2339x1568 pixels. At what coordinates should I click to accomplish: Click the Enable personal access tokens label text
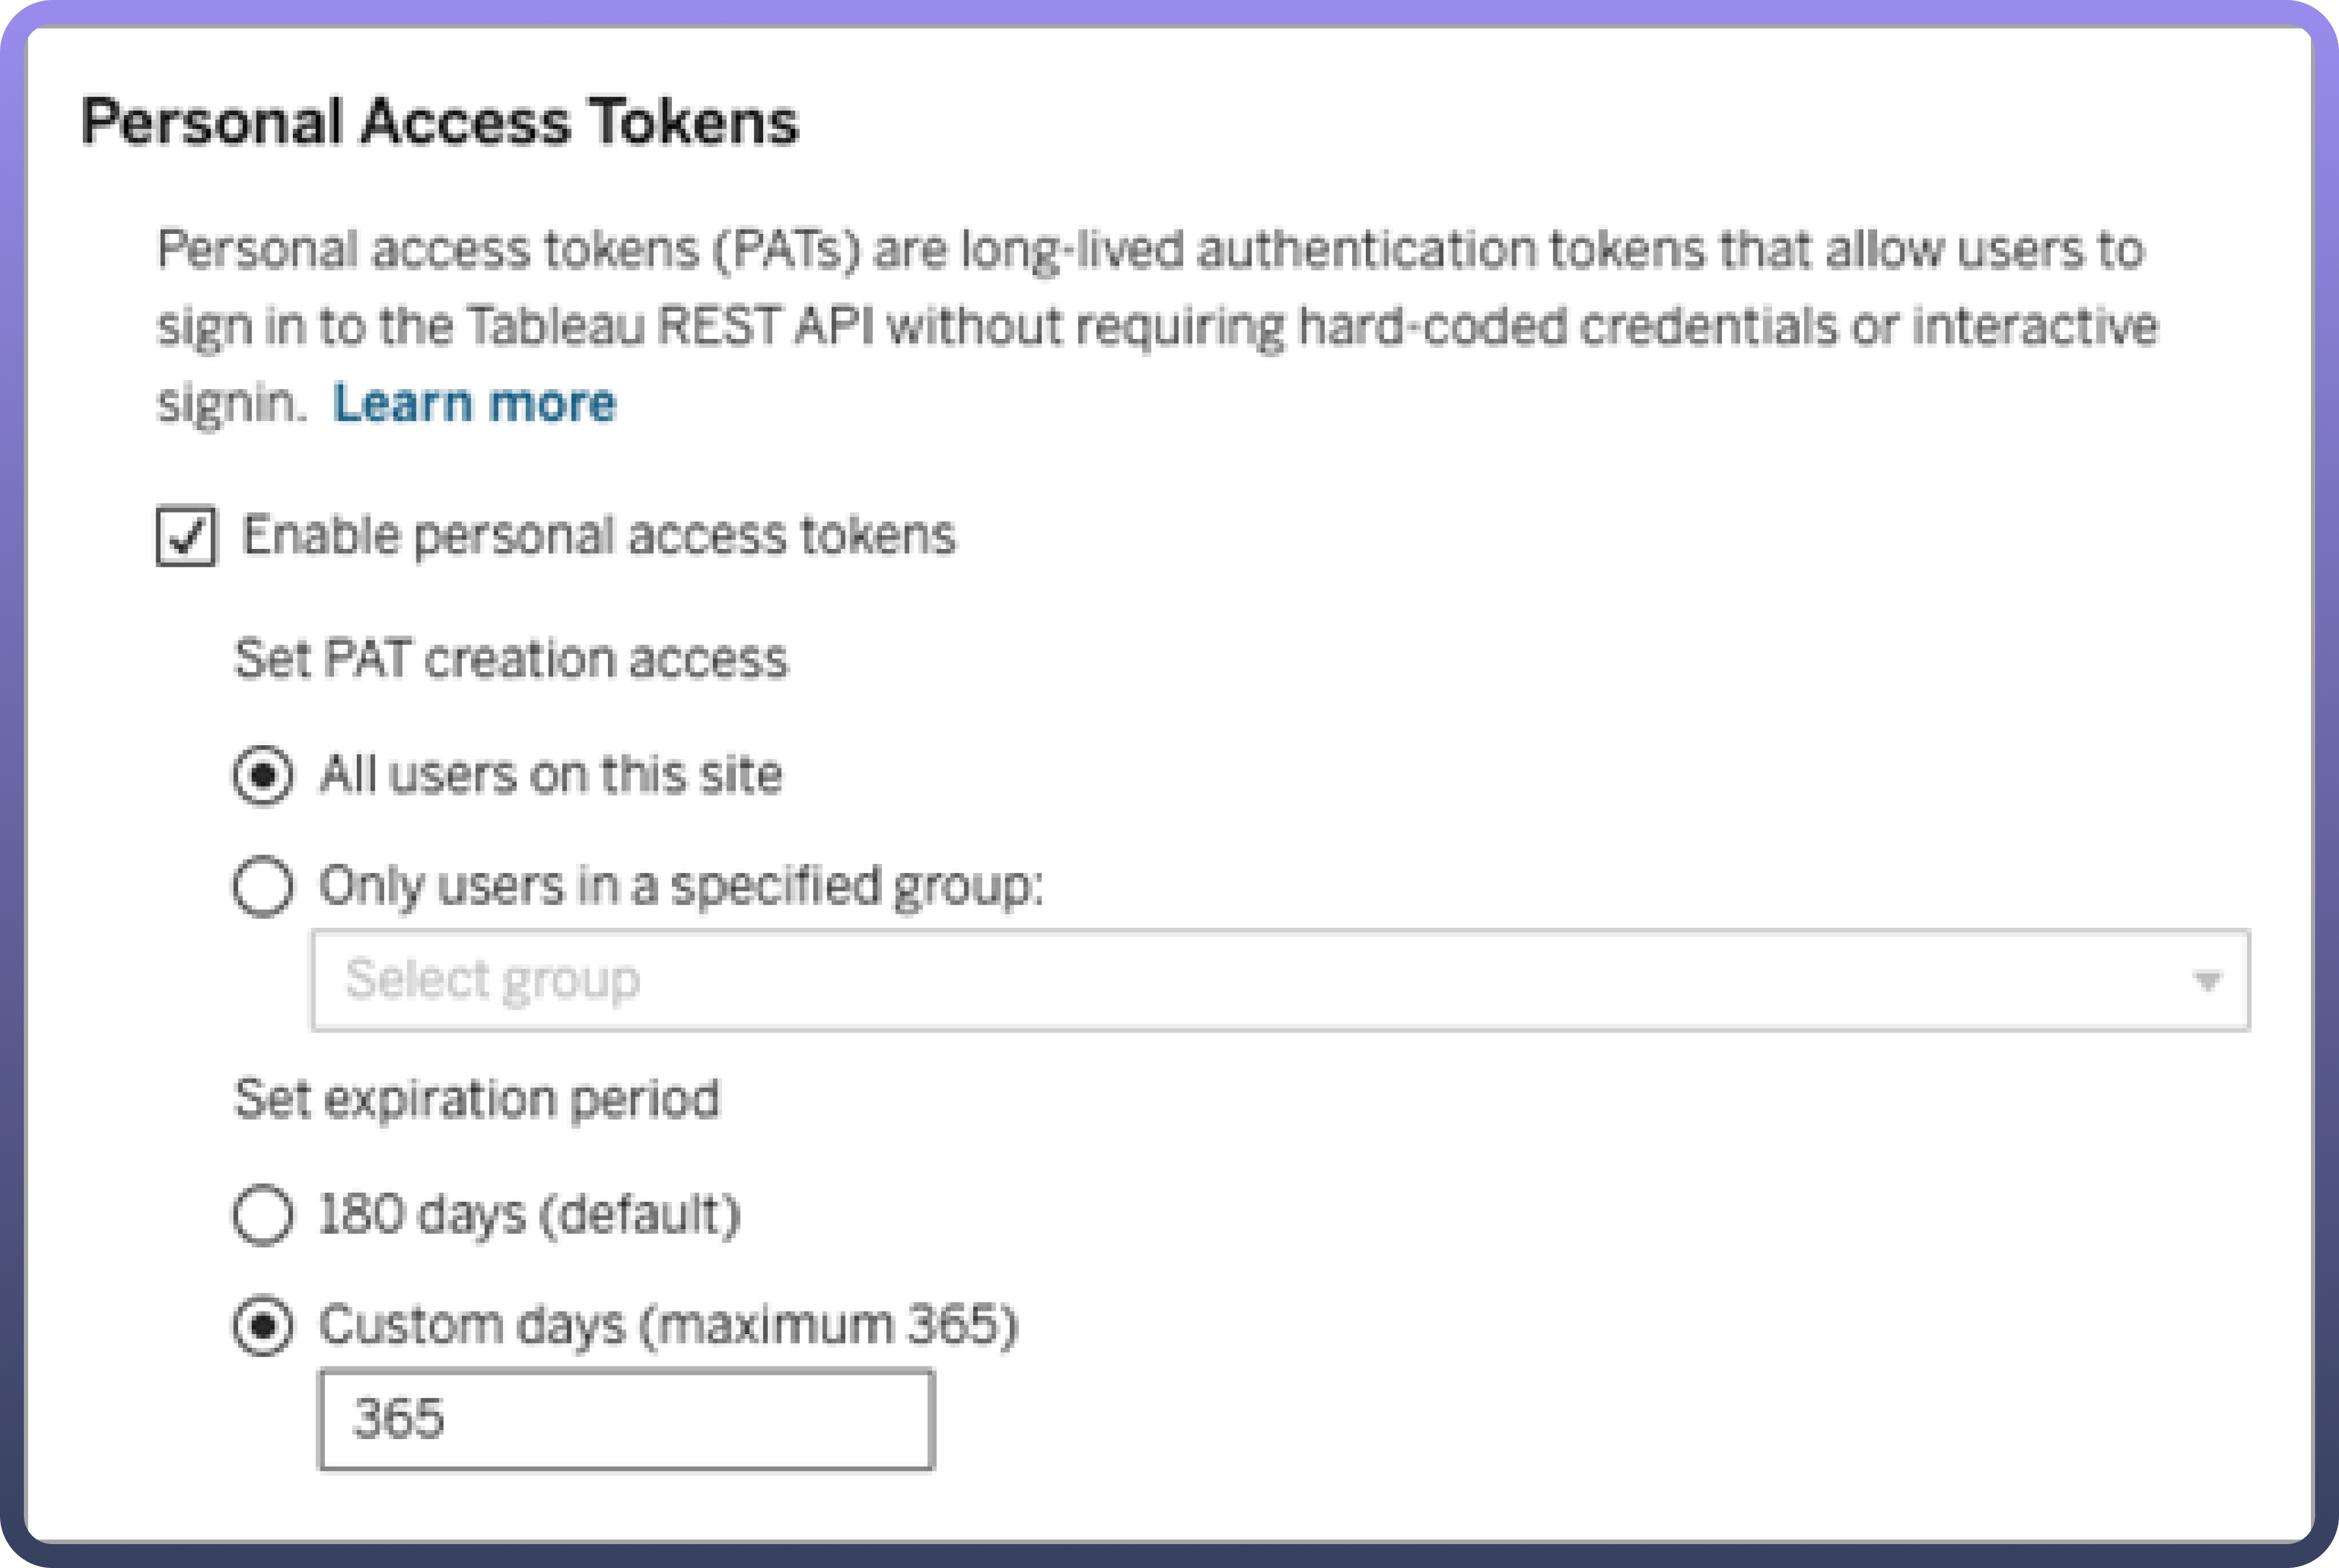tap(598, 536)
